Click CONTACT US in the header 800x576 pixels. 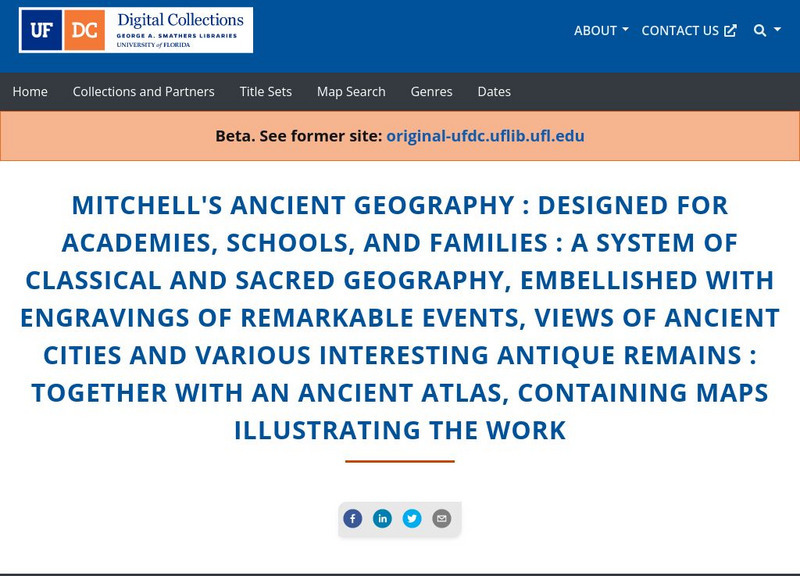click(682, 30)
